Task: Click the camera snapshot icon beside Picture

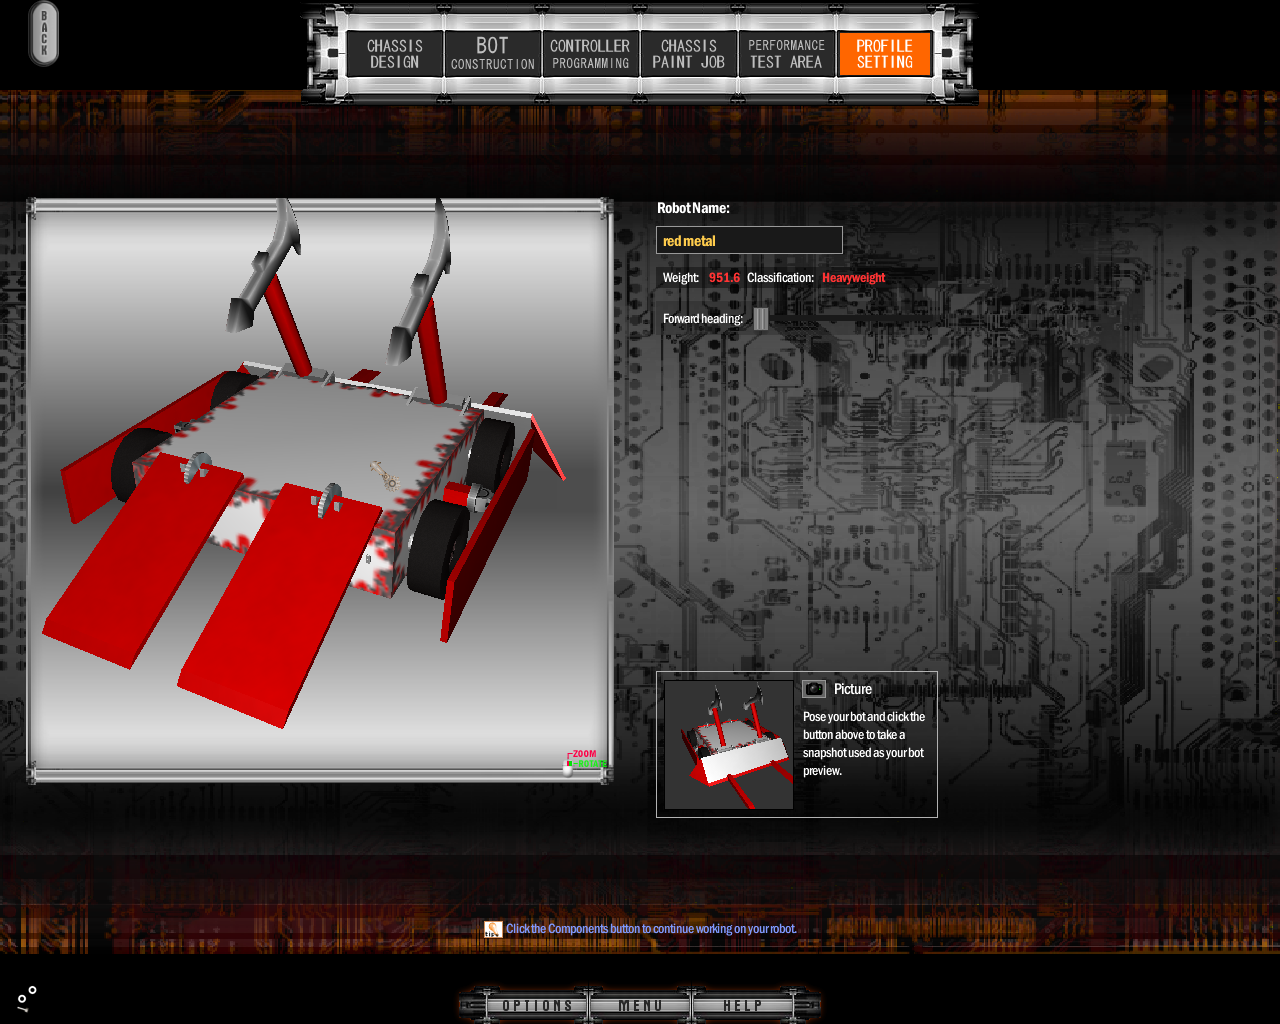Action: 814,689
